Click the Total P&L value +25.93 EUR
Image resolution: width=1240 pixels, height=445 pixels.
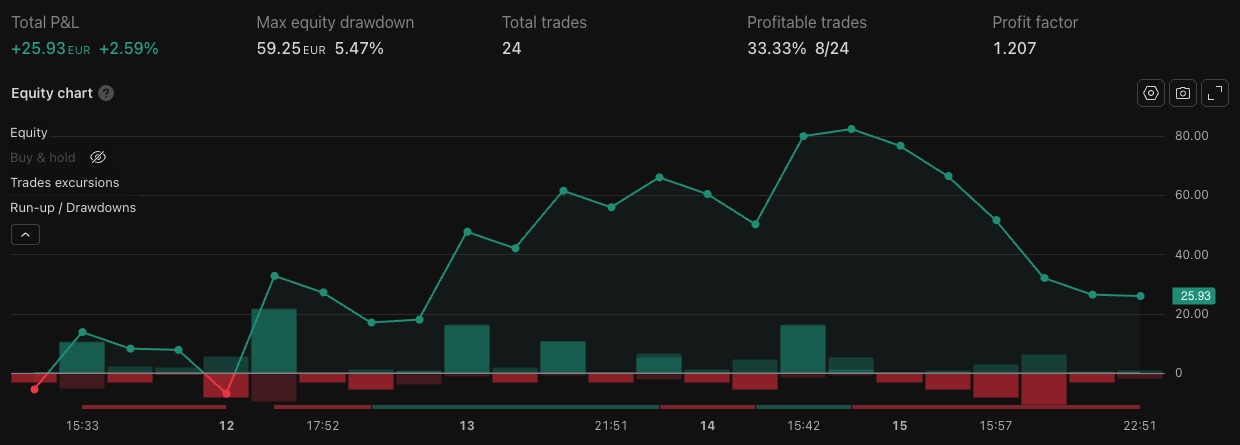(x=51, y=48)
